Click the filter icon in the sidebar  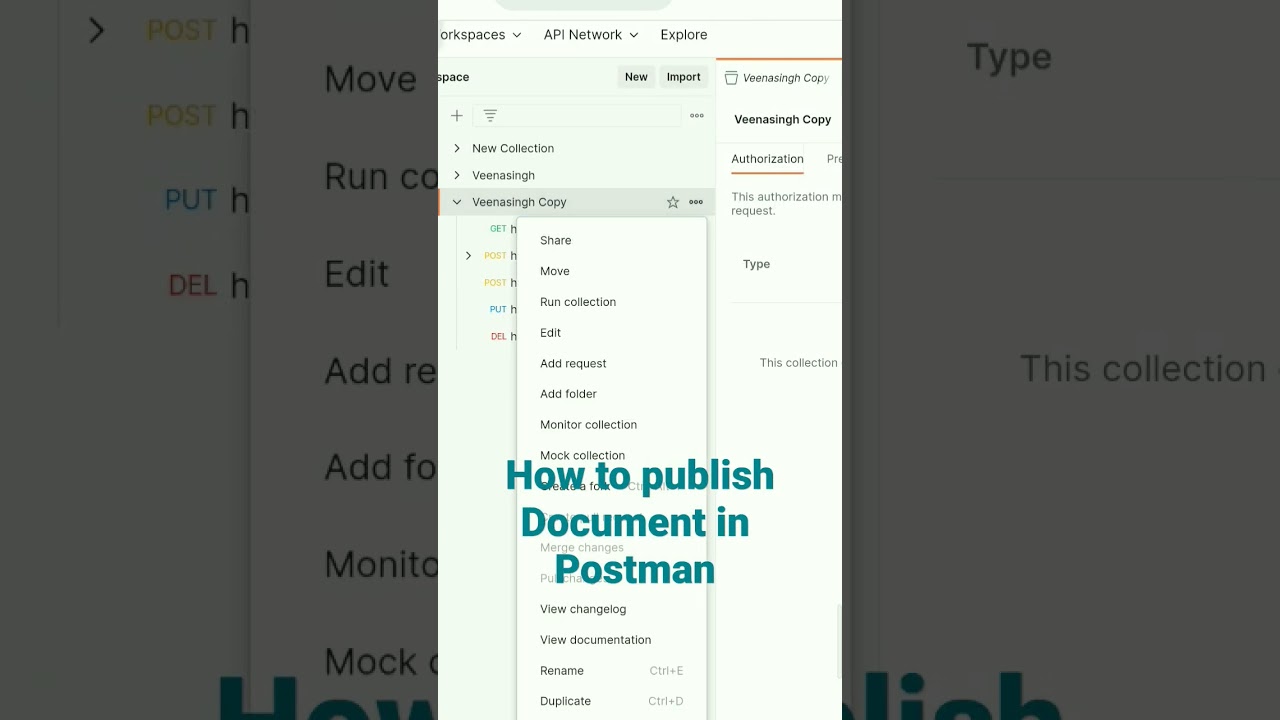(x=490, y=116)
